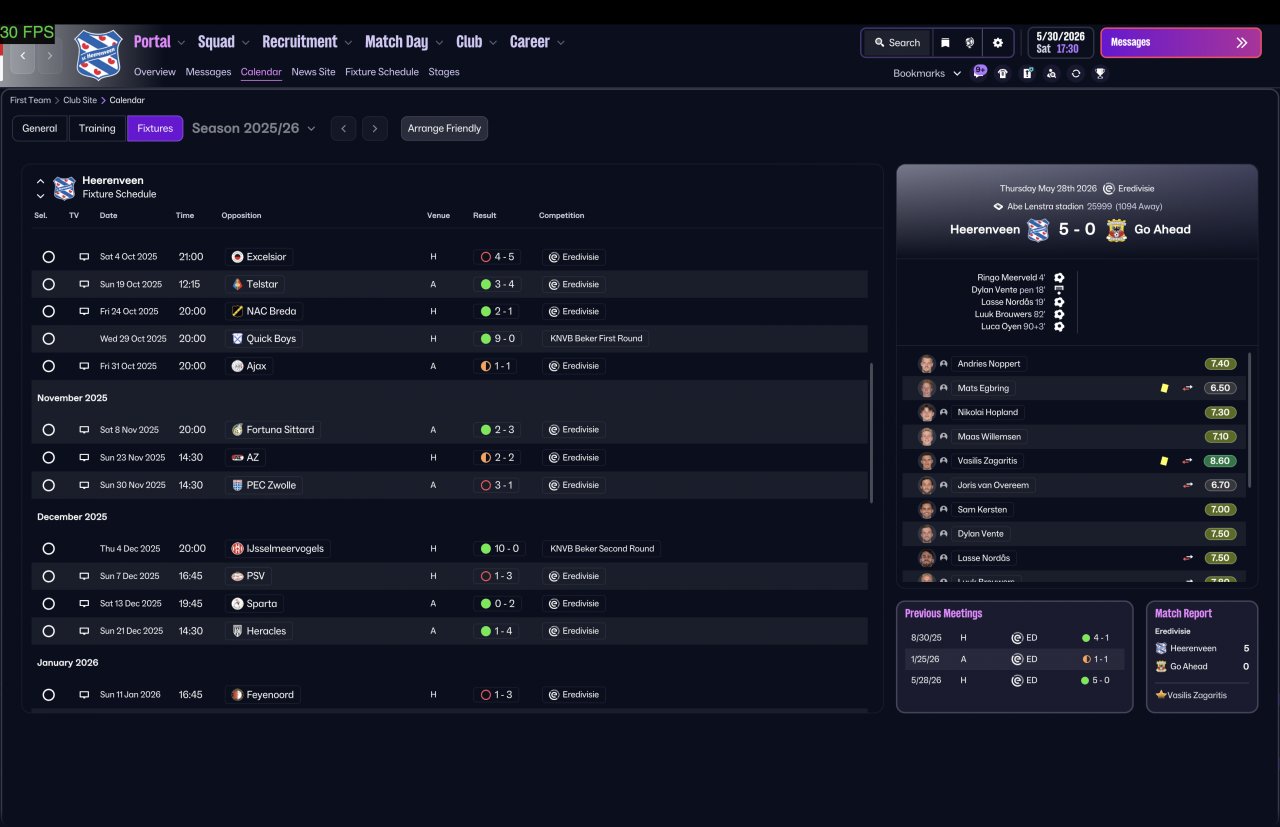This screenshot has height=827, width=1280.
Task: Click the Arrange Friendly button
Action: 445,128
